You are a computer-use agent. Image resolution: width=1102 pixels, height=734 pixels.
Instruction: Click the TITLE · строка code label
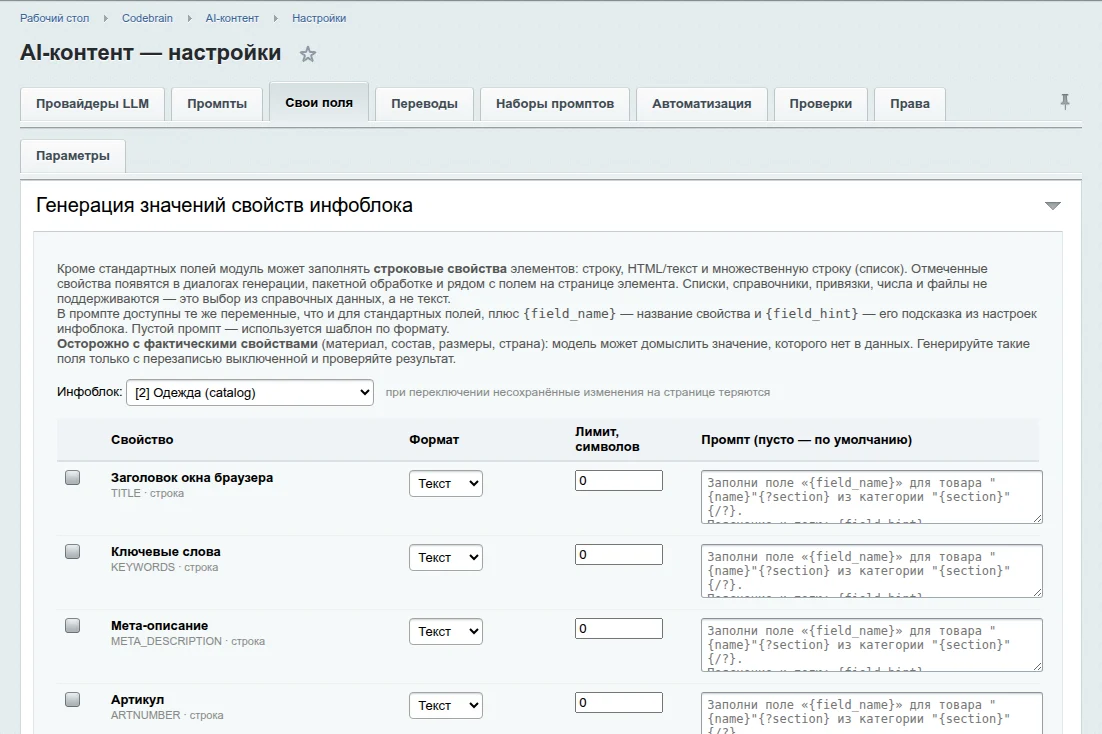(x=147, y=493)
